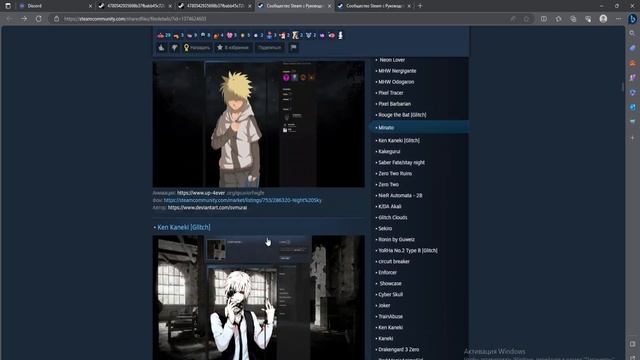This screenshot has width=640, height=360.
Task: Select Enforcer in the guide index
Action: [x=387, y=273]
